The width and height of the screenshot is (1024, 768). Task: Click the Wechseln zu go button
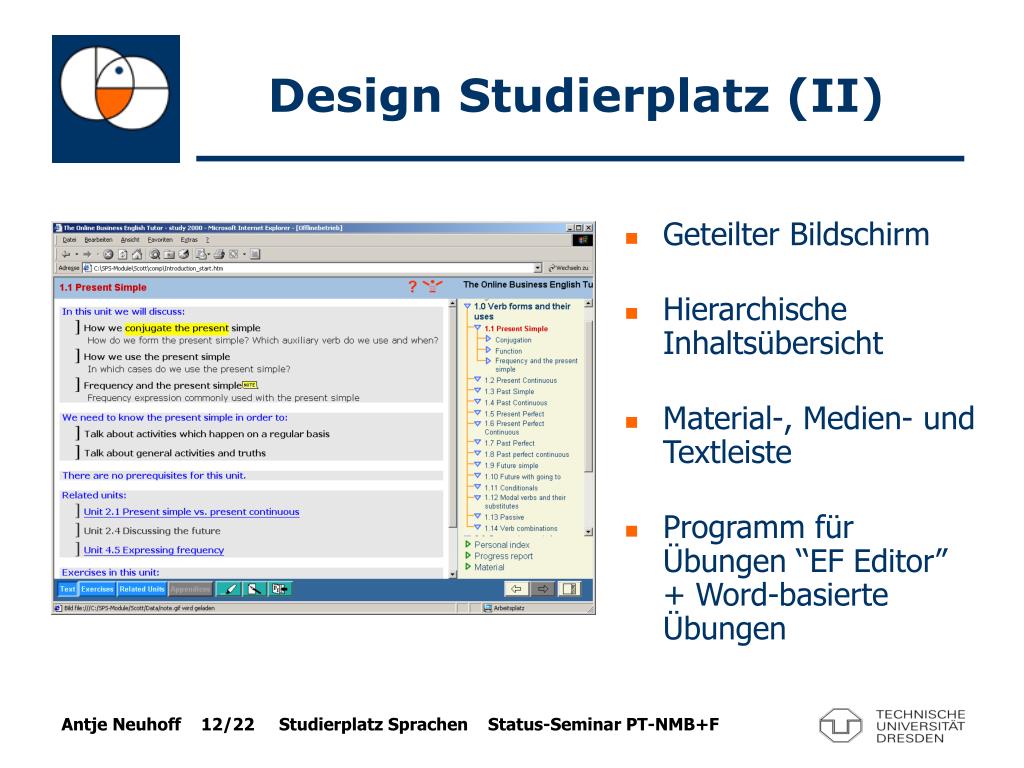click(569, 268)
